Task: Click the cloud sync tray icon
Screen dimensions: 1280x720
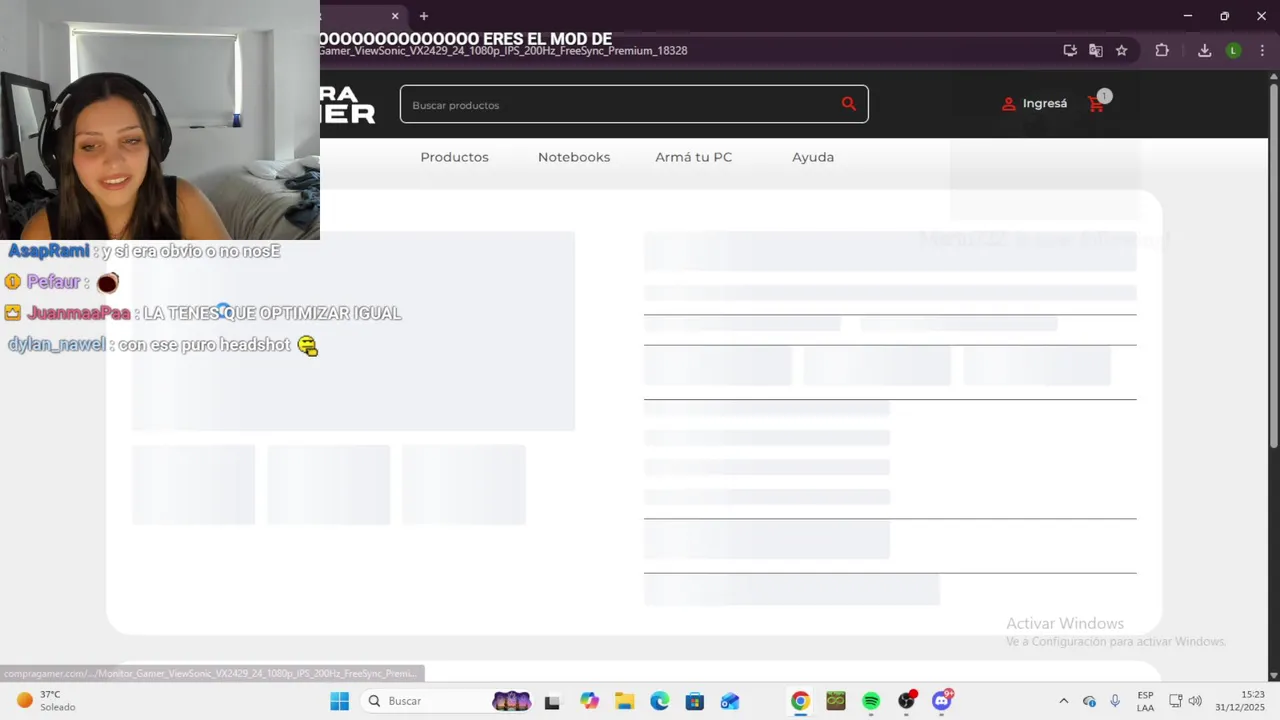Action: [1089, 701]
